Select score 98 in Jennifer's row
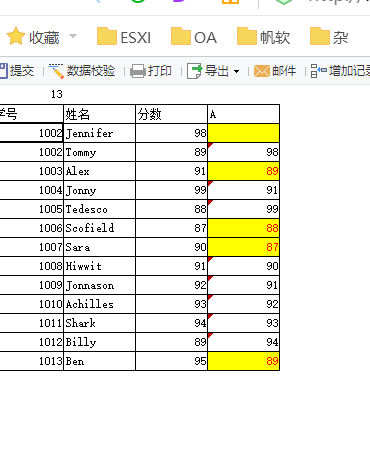The image size is (370, 453). [171, 133]
